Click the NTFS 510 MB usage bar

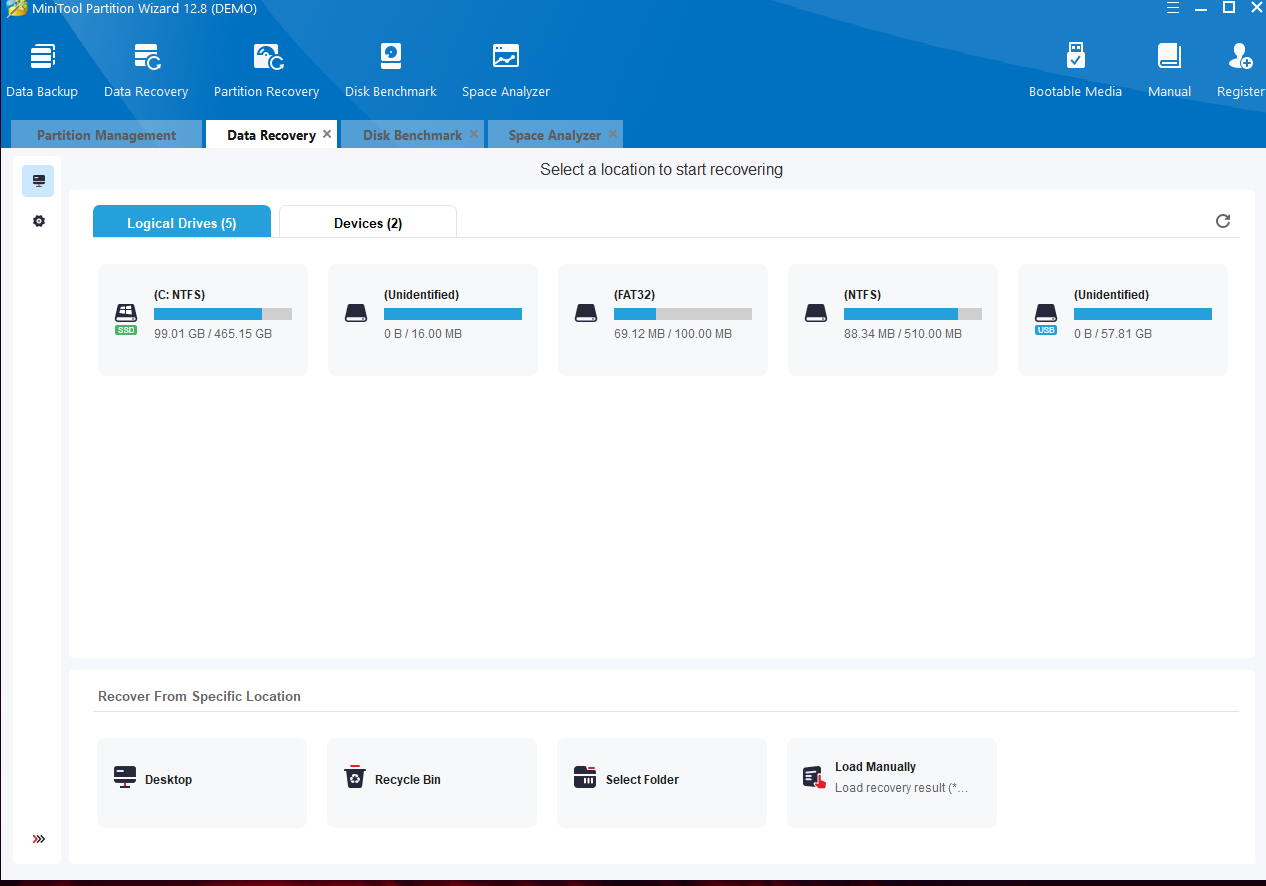click(x=913, y=314)
